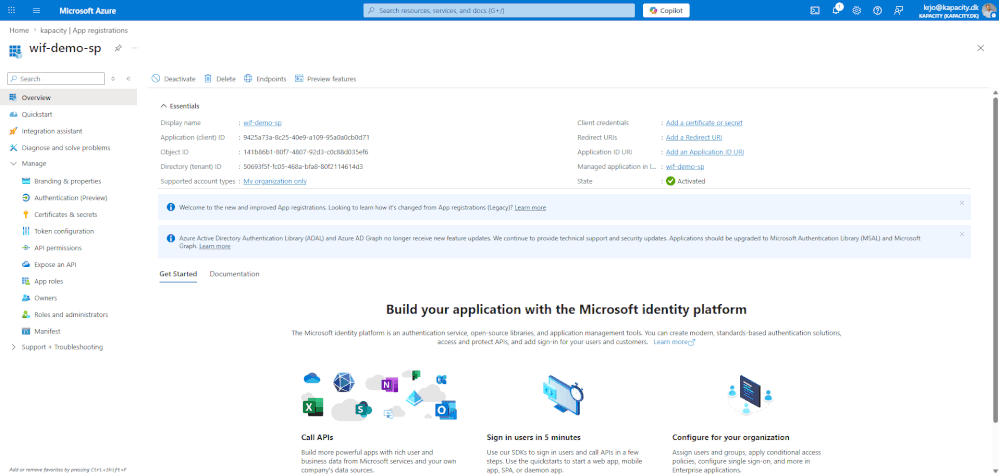The height and width of the screenshot is (474, 999).
Task: Click Microsoft Azure portal title
Action: pyautogui.click(x=88, y=10)
